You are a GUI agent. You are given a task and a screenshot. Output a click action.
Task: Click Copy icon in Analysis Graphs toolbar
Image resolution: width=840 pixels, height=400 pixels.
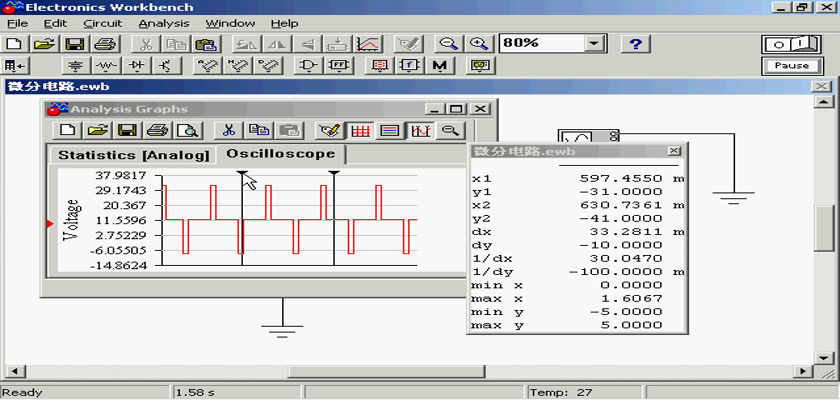tap(258, 130)
